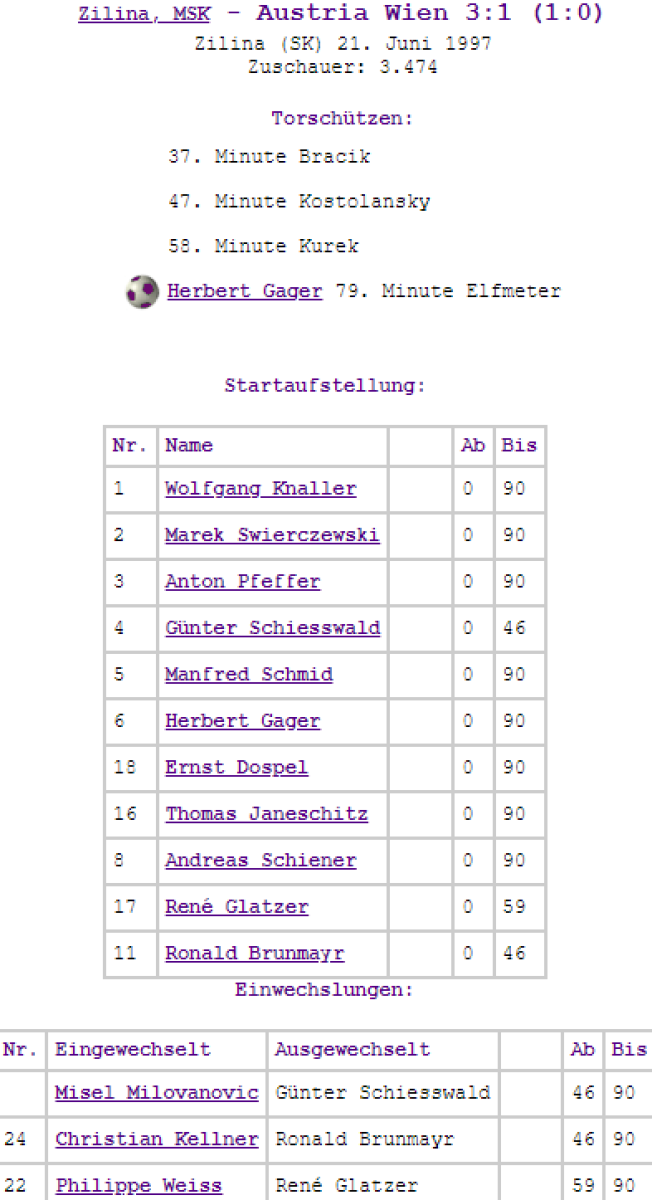Open Wolfgang Knaller player page
The image size is (652, 1200).
(x=260, y=489)
